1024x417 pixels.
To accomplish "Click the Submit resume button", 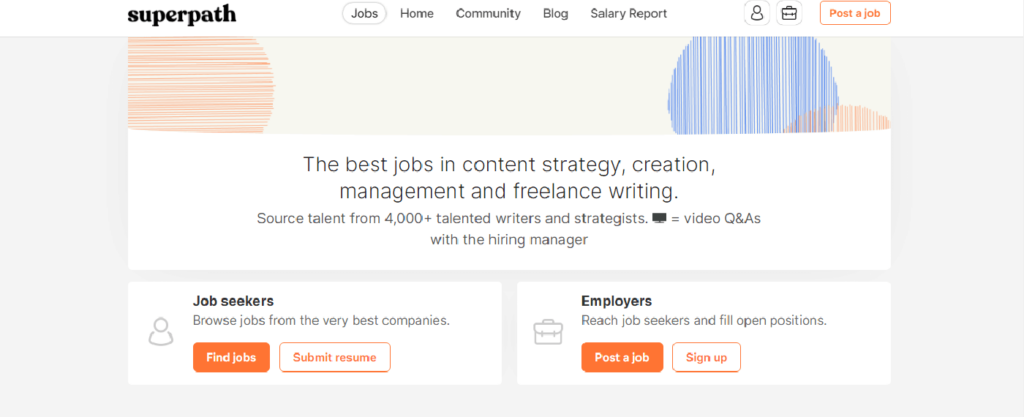I will tap(334, 357).
